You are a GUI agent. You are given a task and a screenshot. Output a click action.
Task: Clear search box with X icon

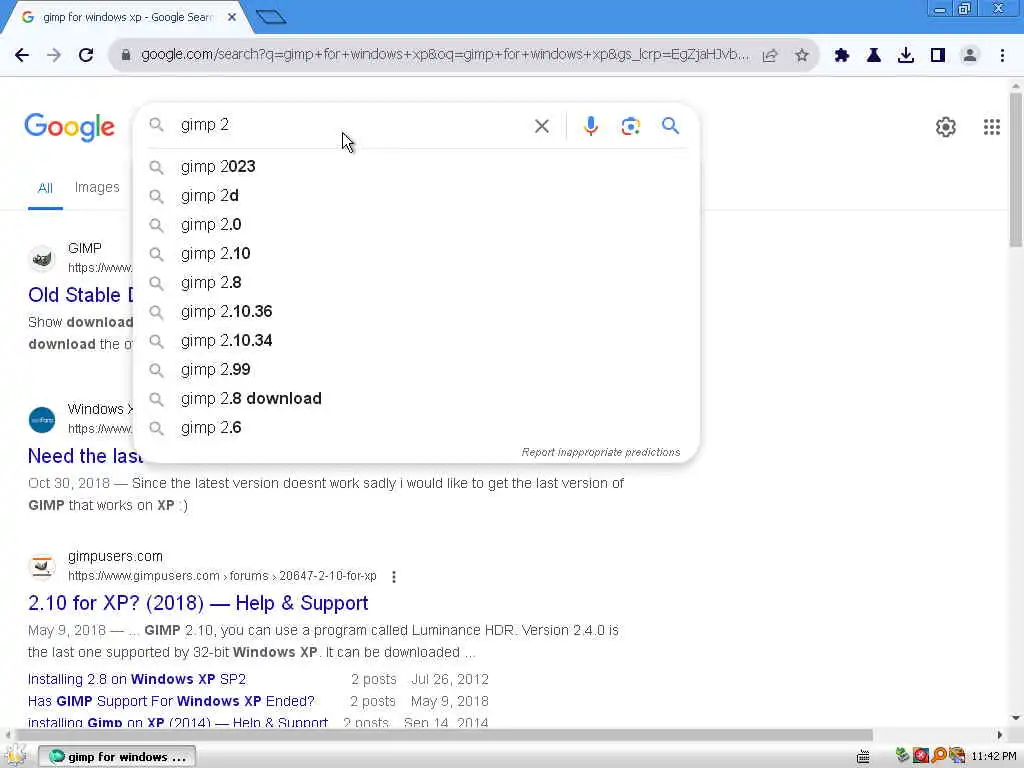pyautogui.click(x=541, y=126)
